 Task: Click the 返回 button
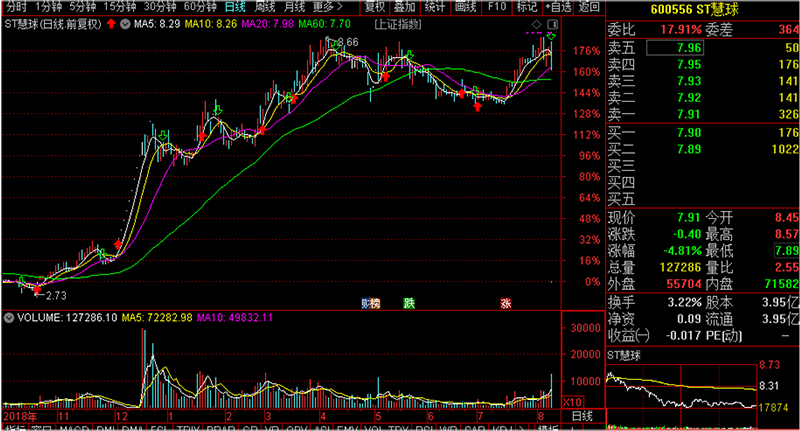pyautogui.click(x=589, y=6)
